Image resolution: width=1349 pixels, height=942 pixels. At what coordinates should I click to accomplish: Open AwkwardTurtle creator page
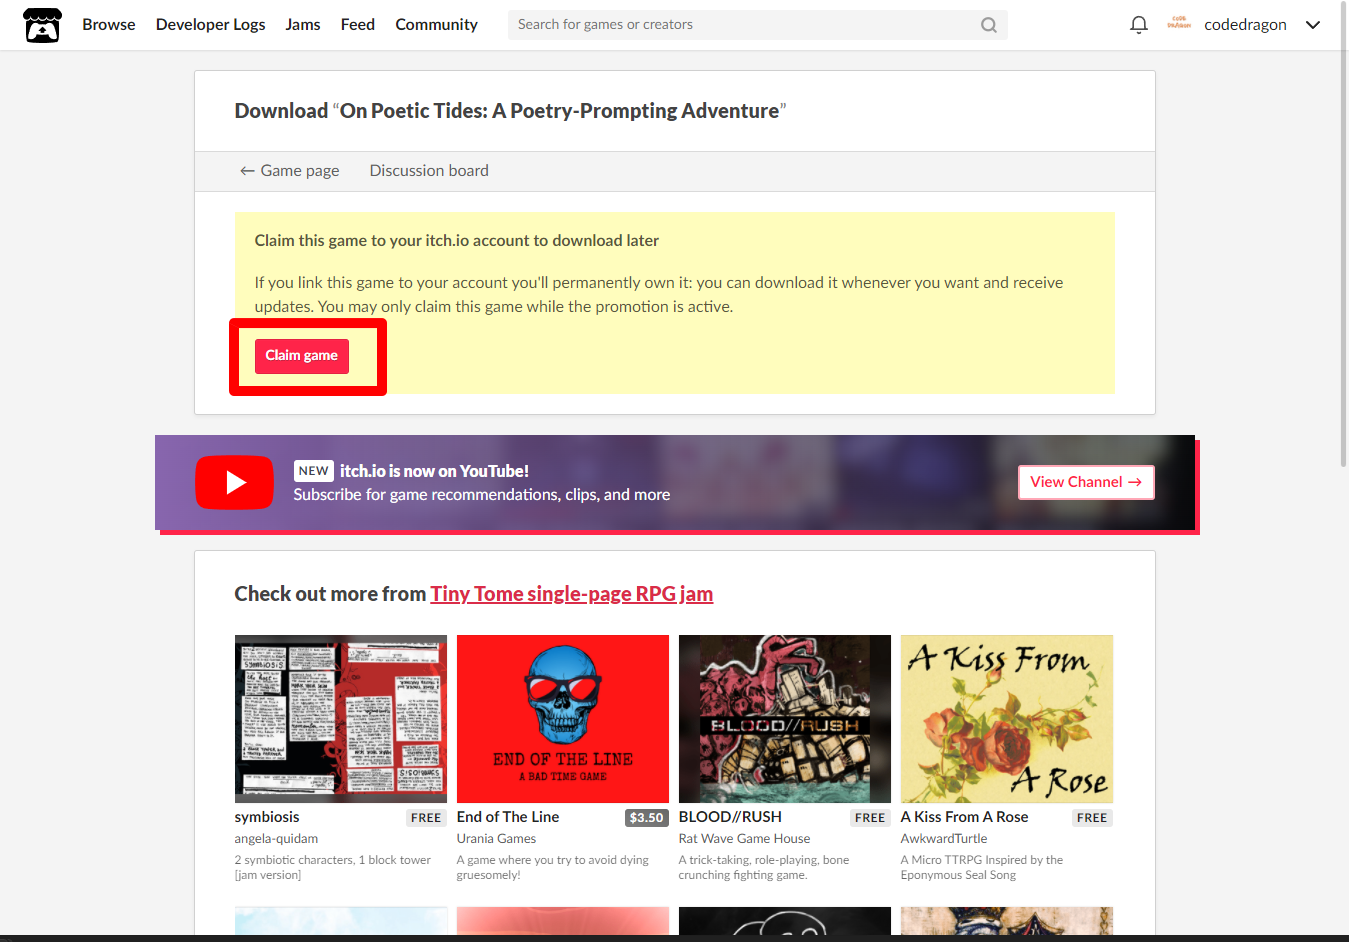944,839
